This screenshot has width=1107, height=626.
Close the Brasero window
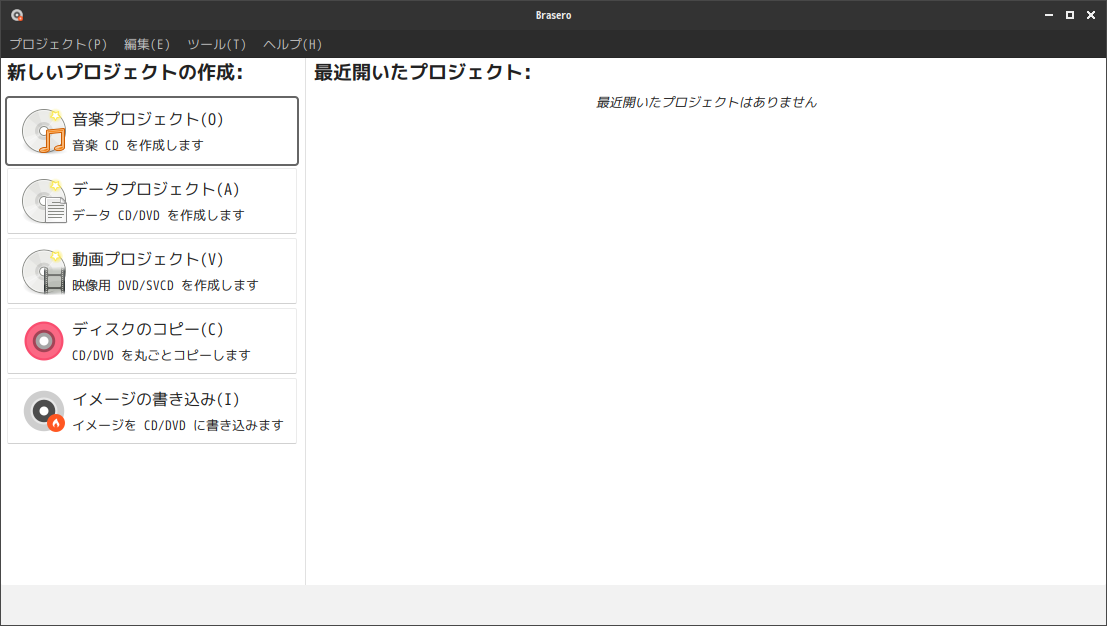point(1091,15)
